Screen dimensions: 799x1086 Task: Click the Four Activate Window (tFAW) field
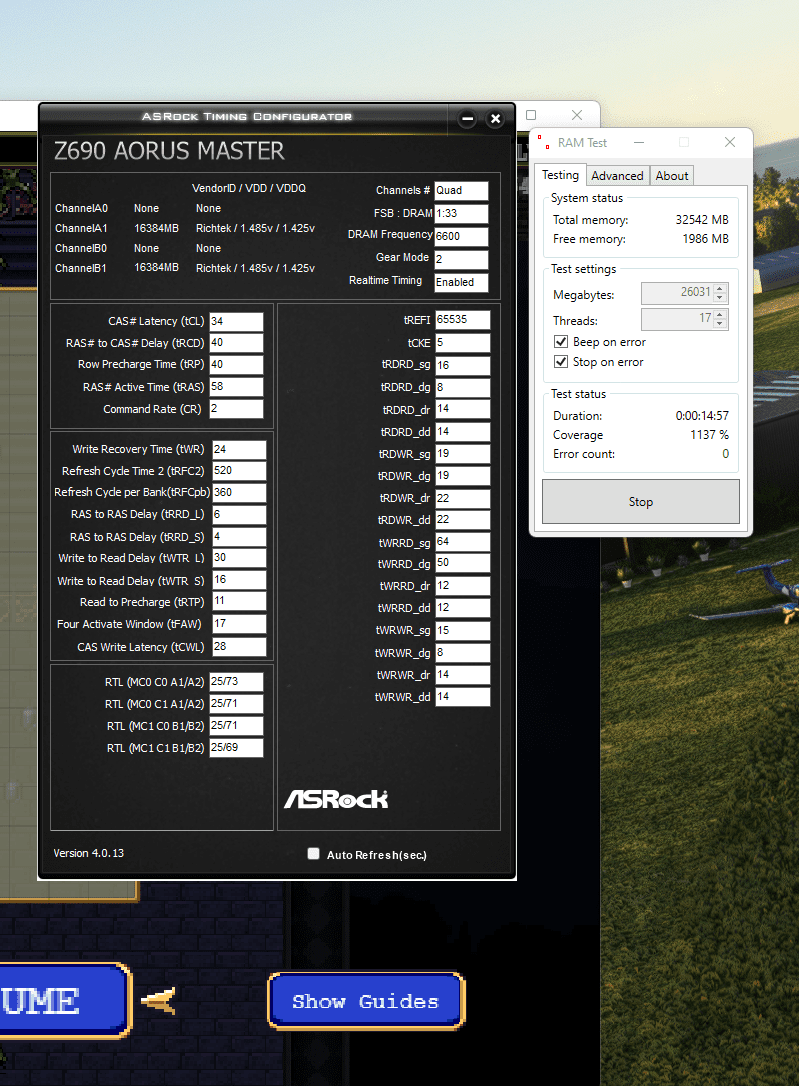tap(239, 624)
